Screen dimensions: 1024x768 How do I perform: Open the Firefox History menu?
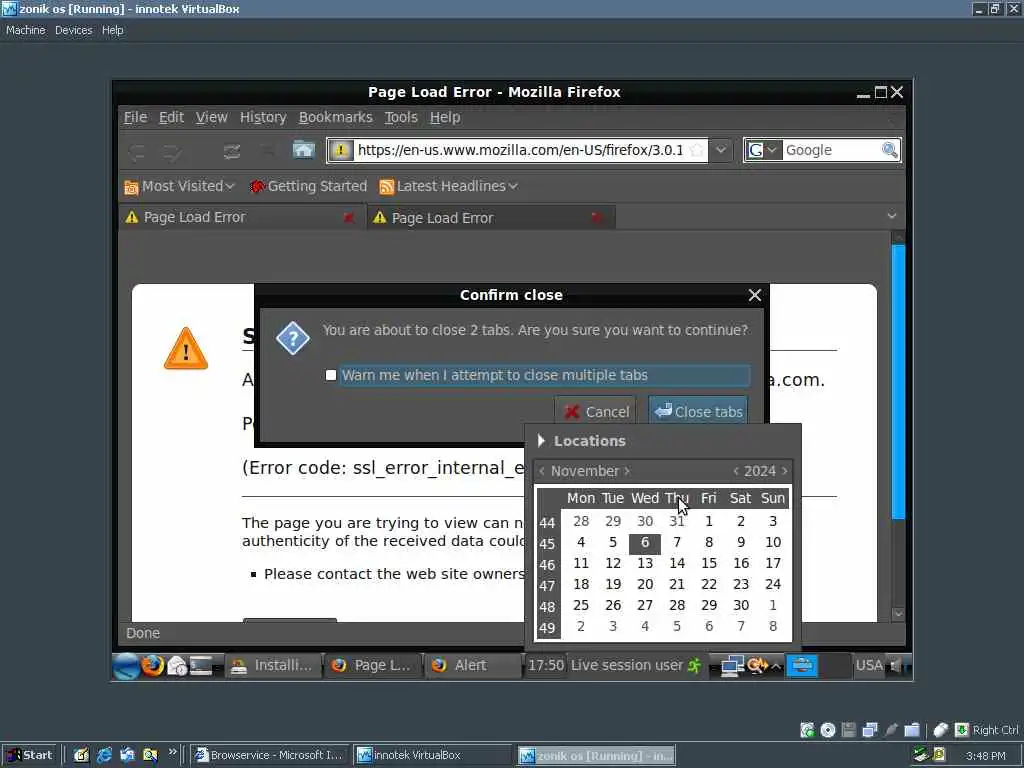tap(263, 118)
